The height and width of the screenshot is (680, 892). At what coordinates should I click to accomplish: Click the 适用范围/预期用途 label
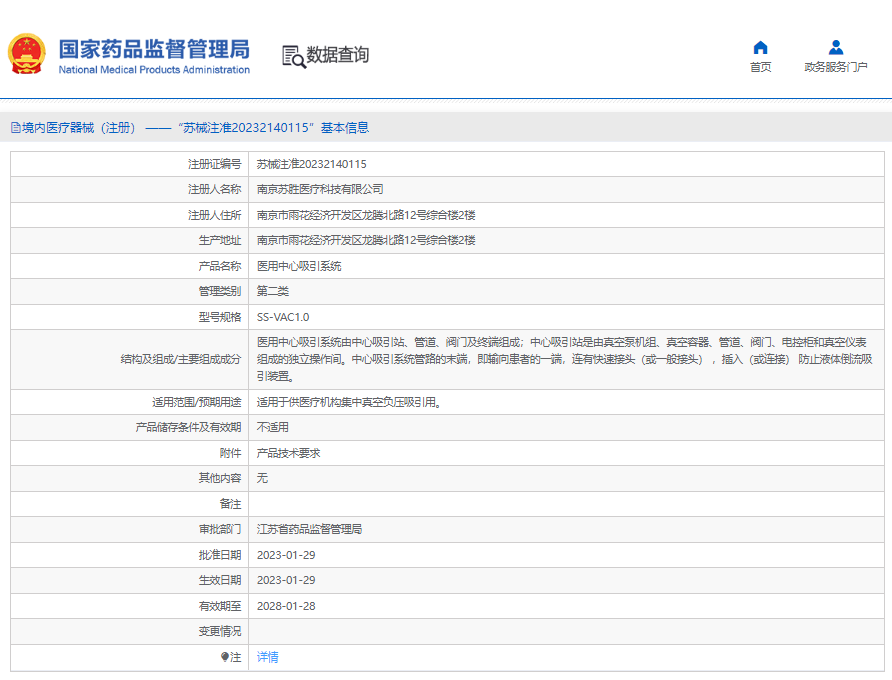[196, 402]
